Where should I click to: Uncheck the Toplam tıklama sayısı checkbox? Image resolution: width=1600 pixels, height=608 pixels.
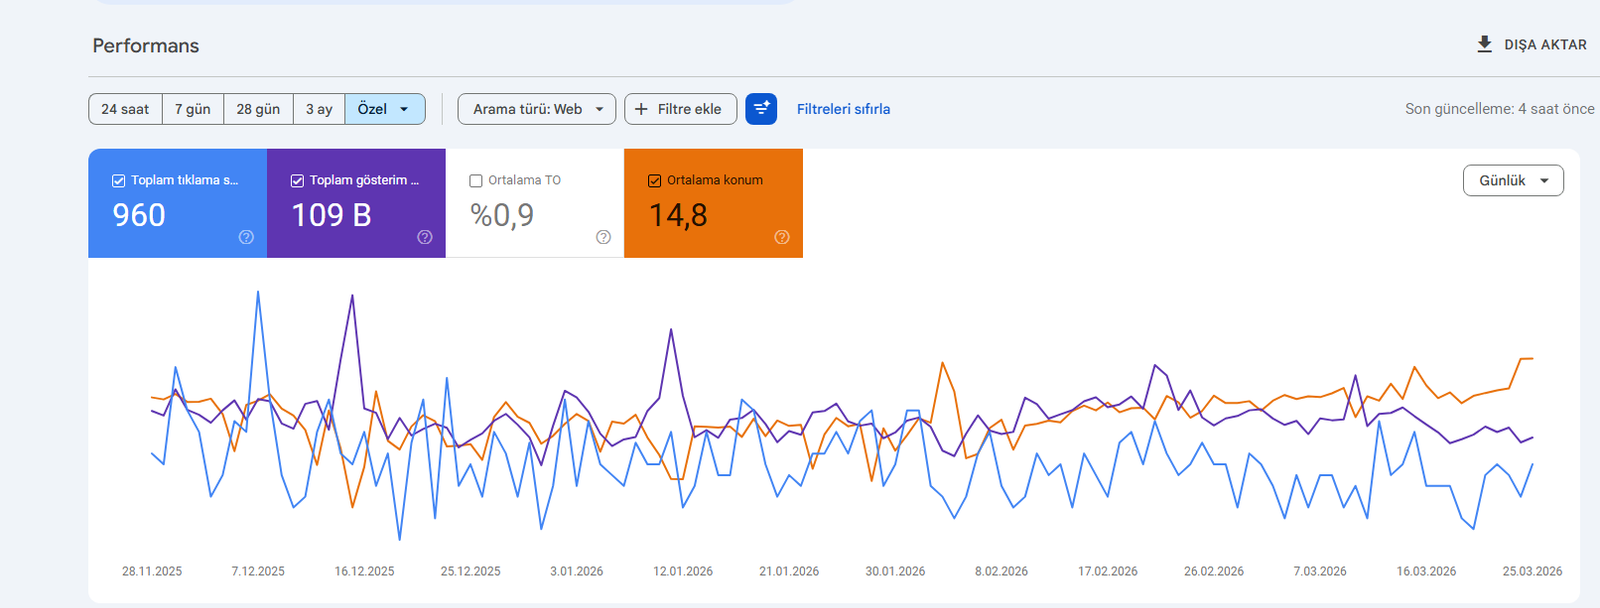[x=119, y=181]
